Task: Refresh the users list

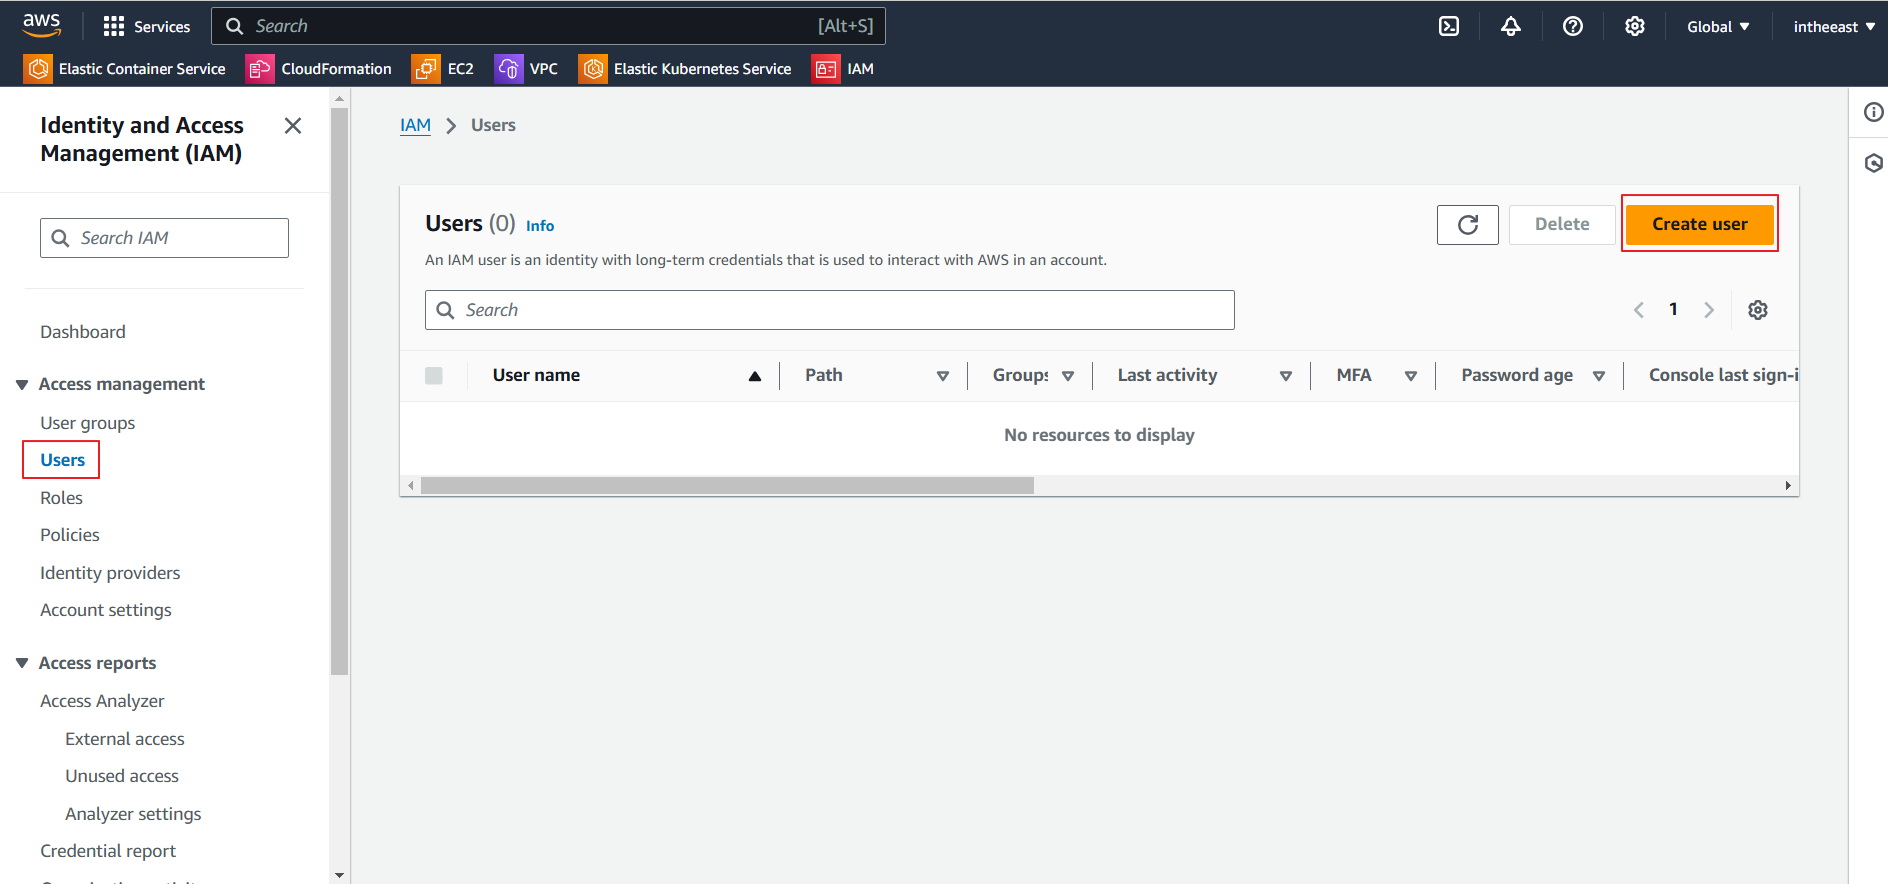Action: coord(1468,225)
